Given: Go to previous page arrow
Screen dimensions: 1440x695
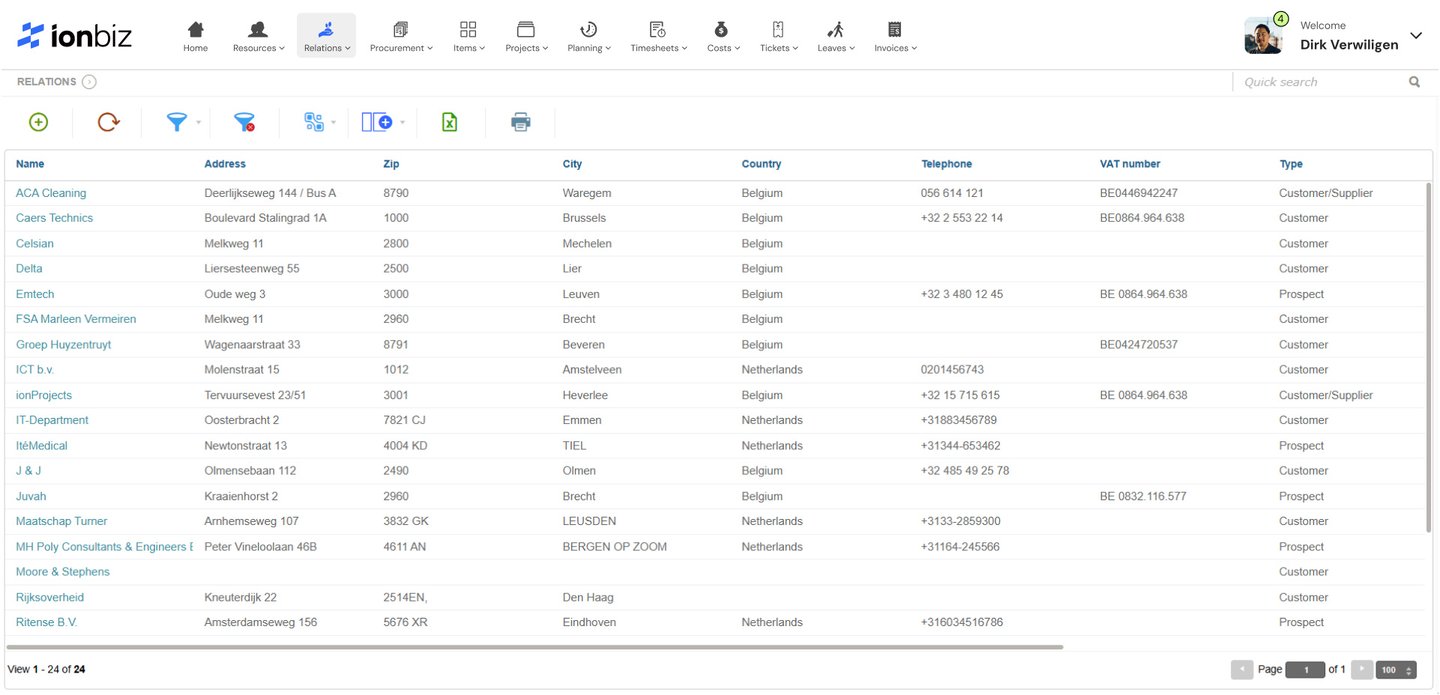Looking at the screenshot, I should tap(1241, 670).
